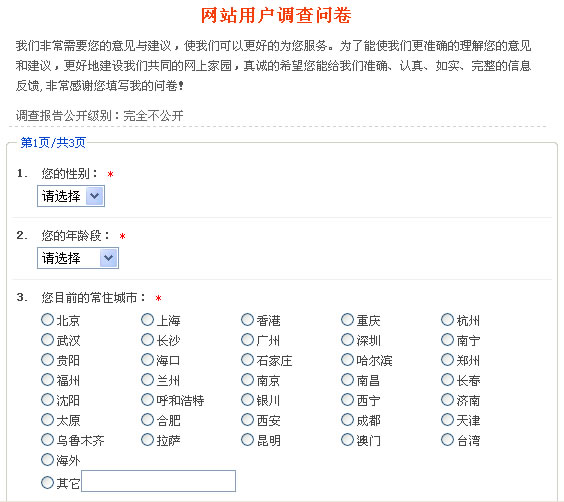Select the 沈阳 radio button

pos(47,400)
